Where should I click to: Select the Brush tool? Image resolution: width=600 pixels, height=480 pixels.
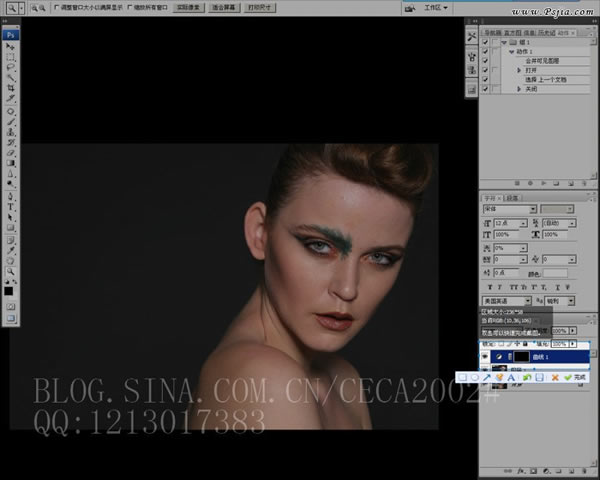[10, 122]
